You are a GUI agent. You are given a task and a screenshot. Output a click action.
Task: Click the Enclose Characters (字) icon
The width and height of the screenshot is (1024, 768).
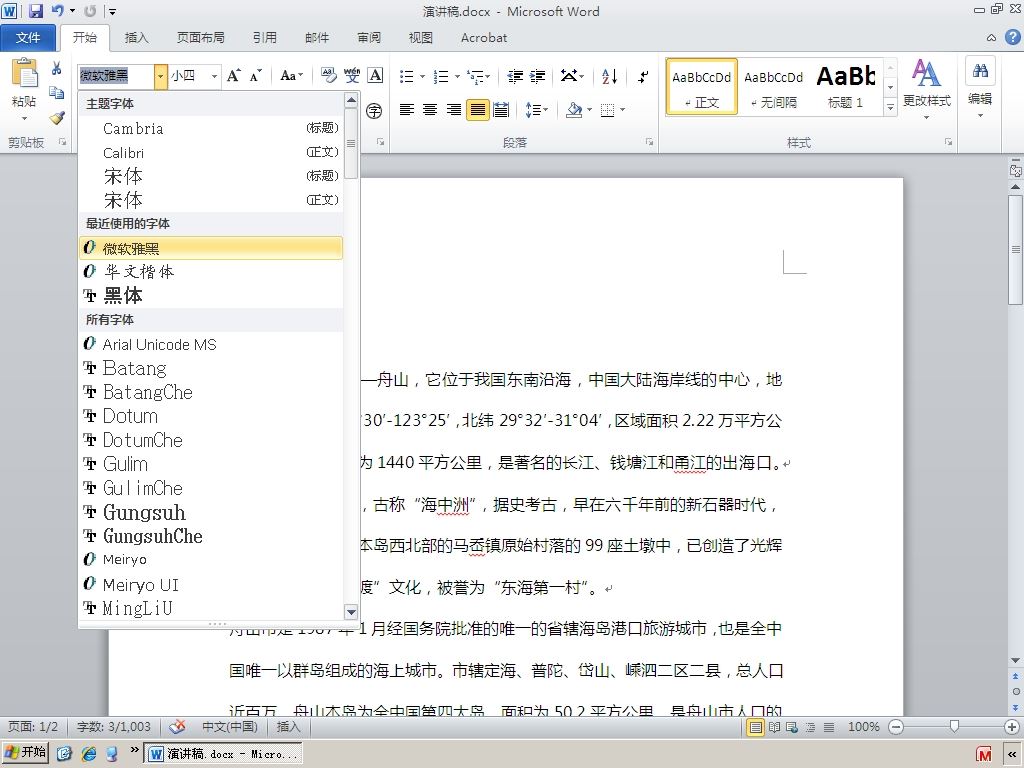[374, 110]
